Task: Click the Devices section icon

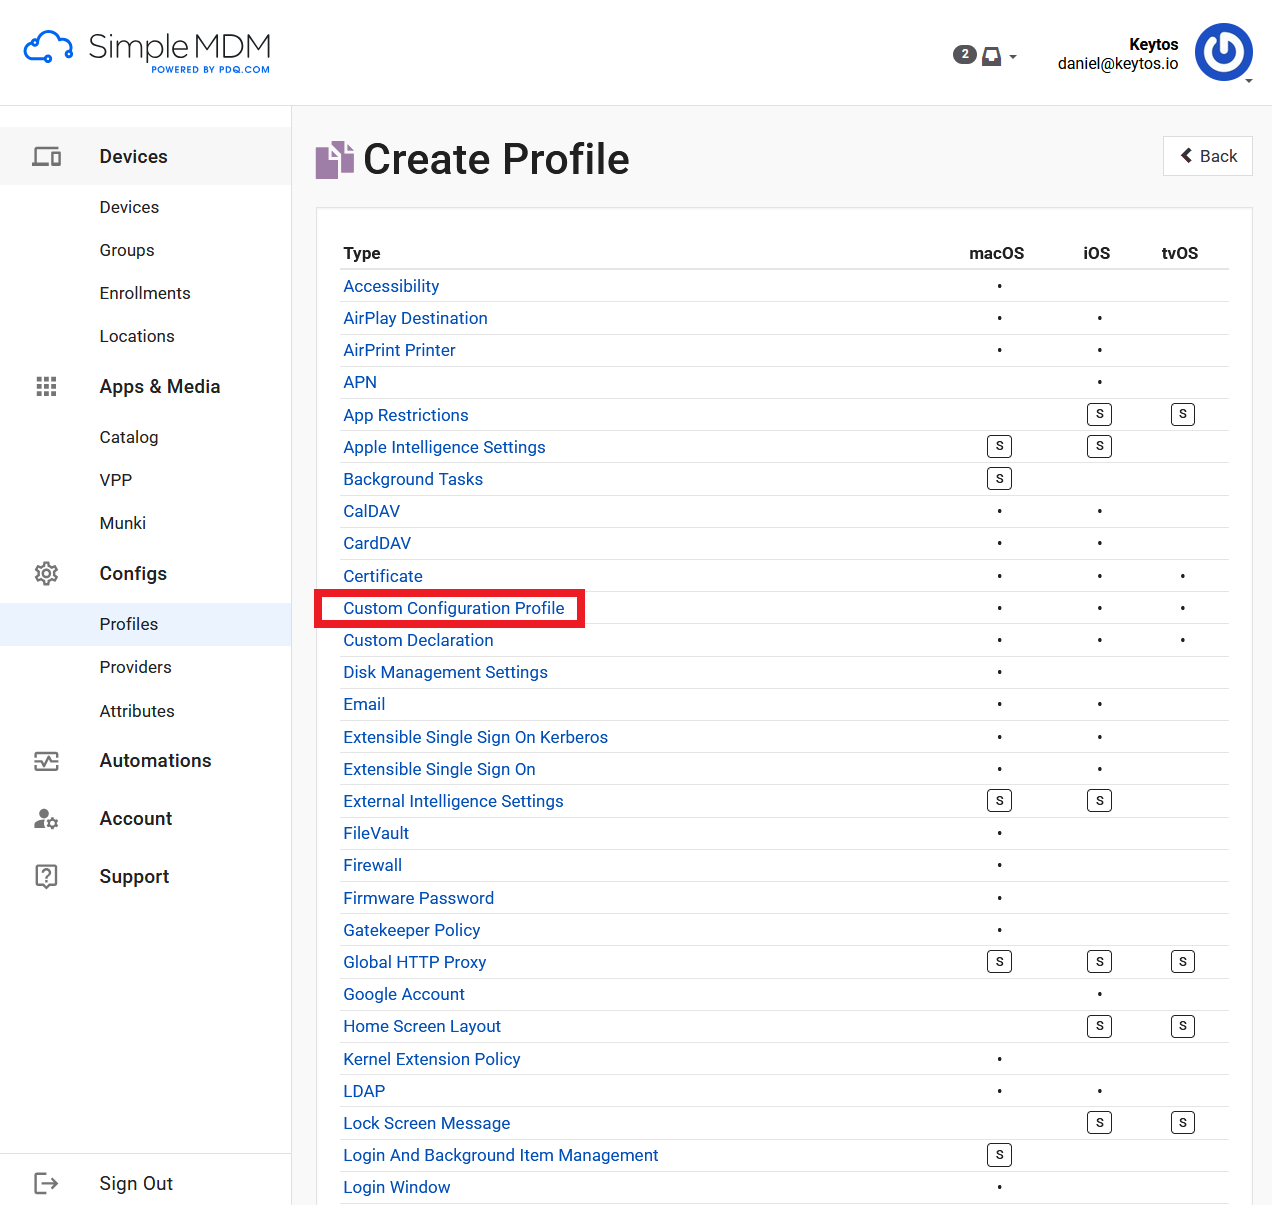Action: point(46,157)
